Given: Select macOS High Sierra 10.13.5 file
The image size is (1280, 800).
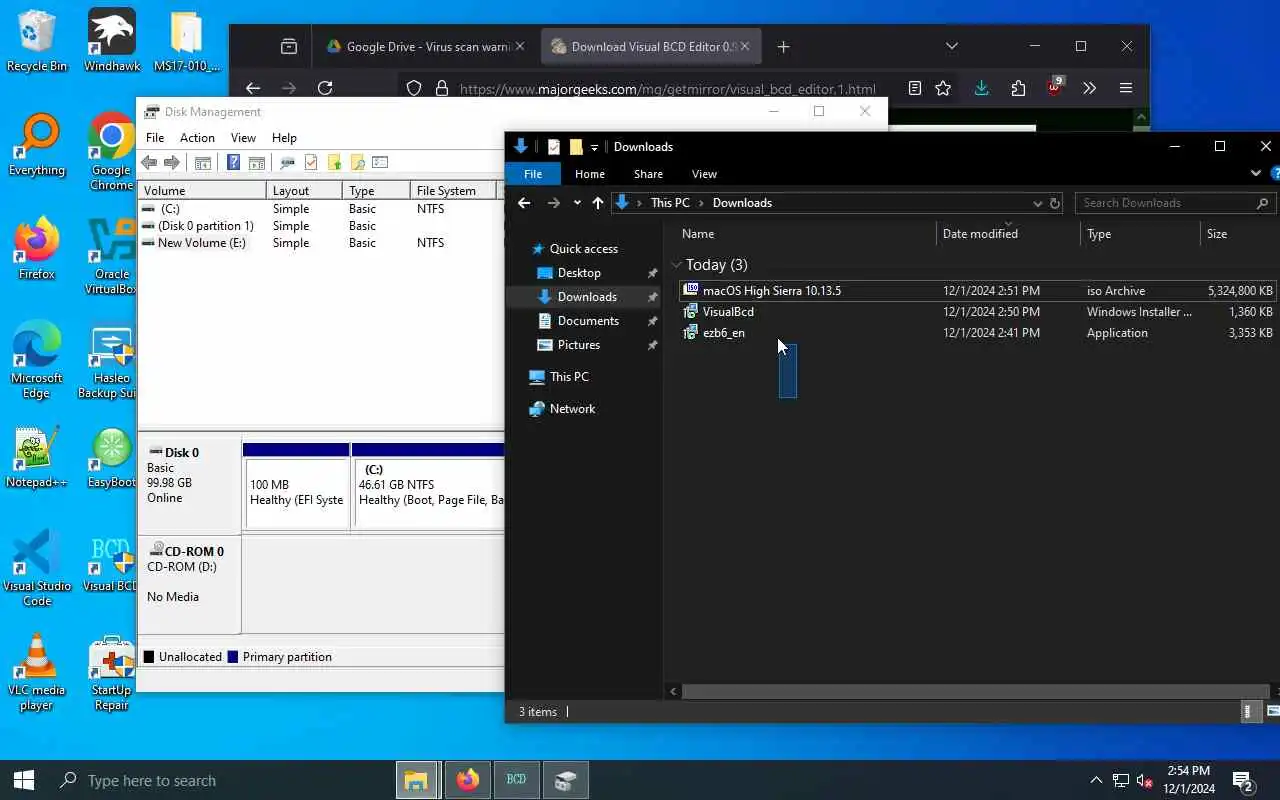Looking at the screenshot, I should click(978, 291).
